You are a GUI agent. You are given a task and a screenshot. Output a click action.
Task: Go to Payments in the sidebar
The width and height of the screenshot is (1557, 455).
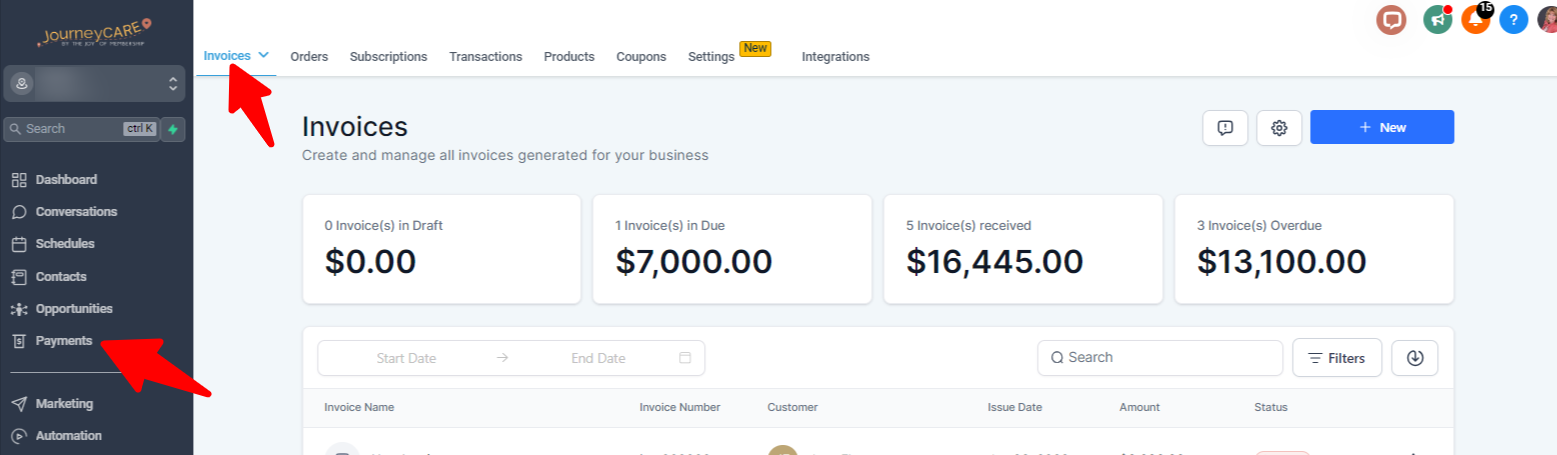(x=64, y=341)
